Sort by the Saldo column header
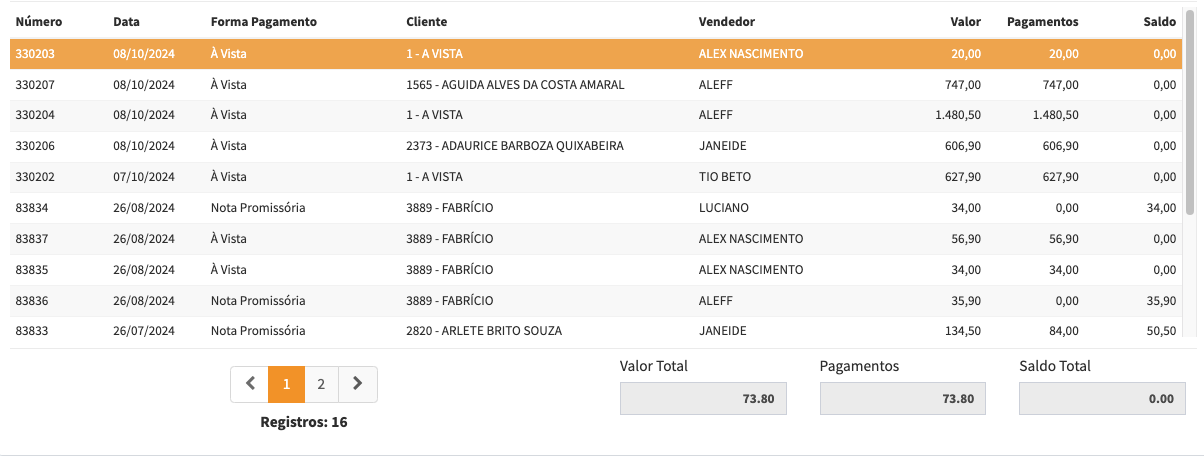This screenshot has height=456, width=1204. pyautogui.click(x=1160, y=21)
